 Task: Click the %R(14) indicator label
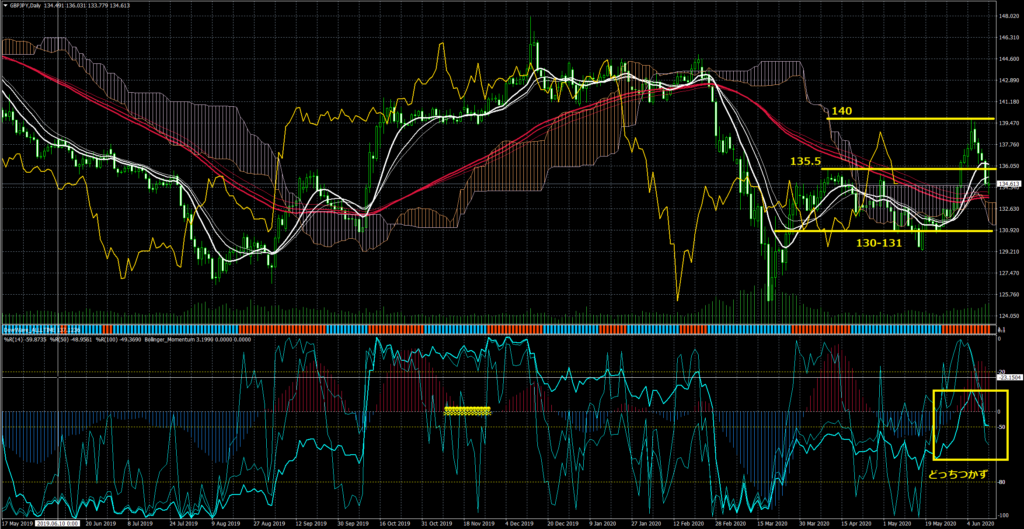[x=17, y=340]
